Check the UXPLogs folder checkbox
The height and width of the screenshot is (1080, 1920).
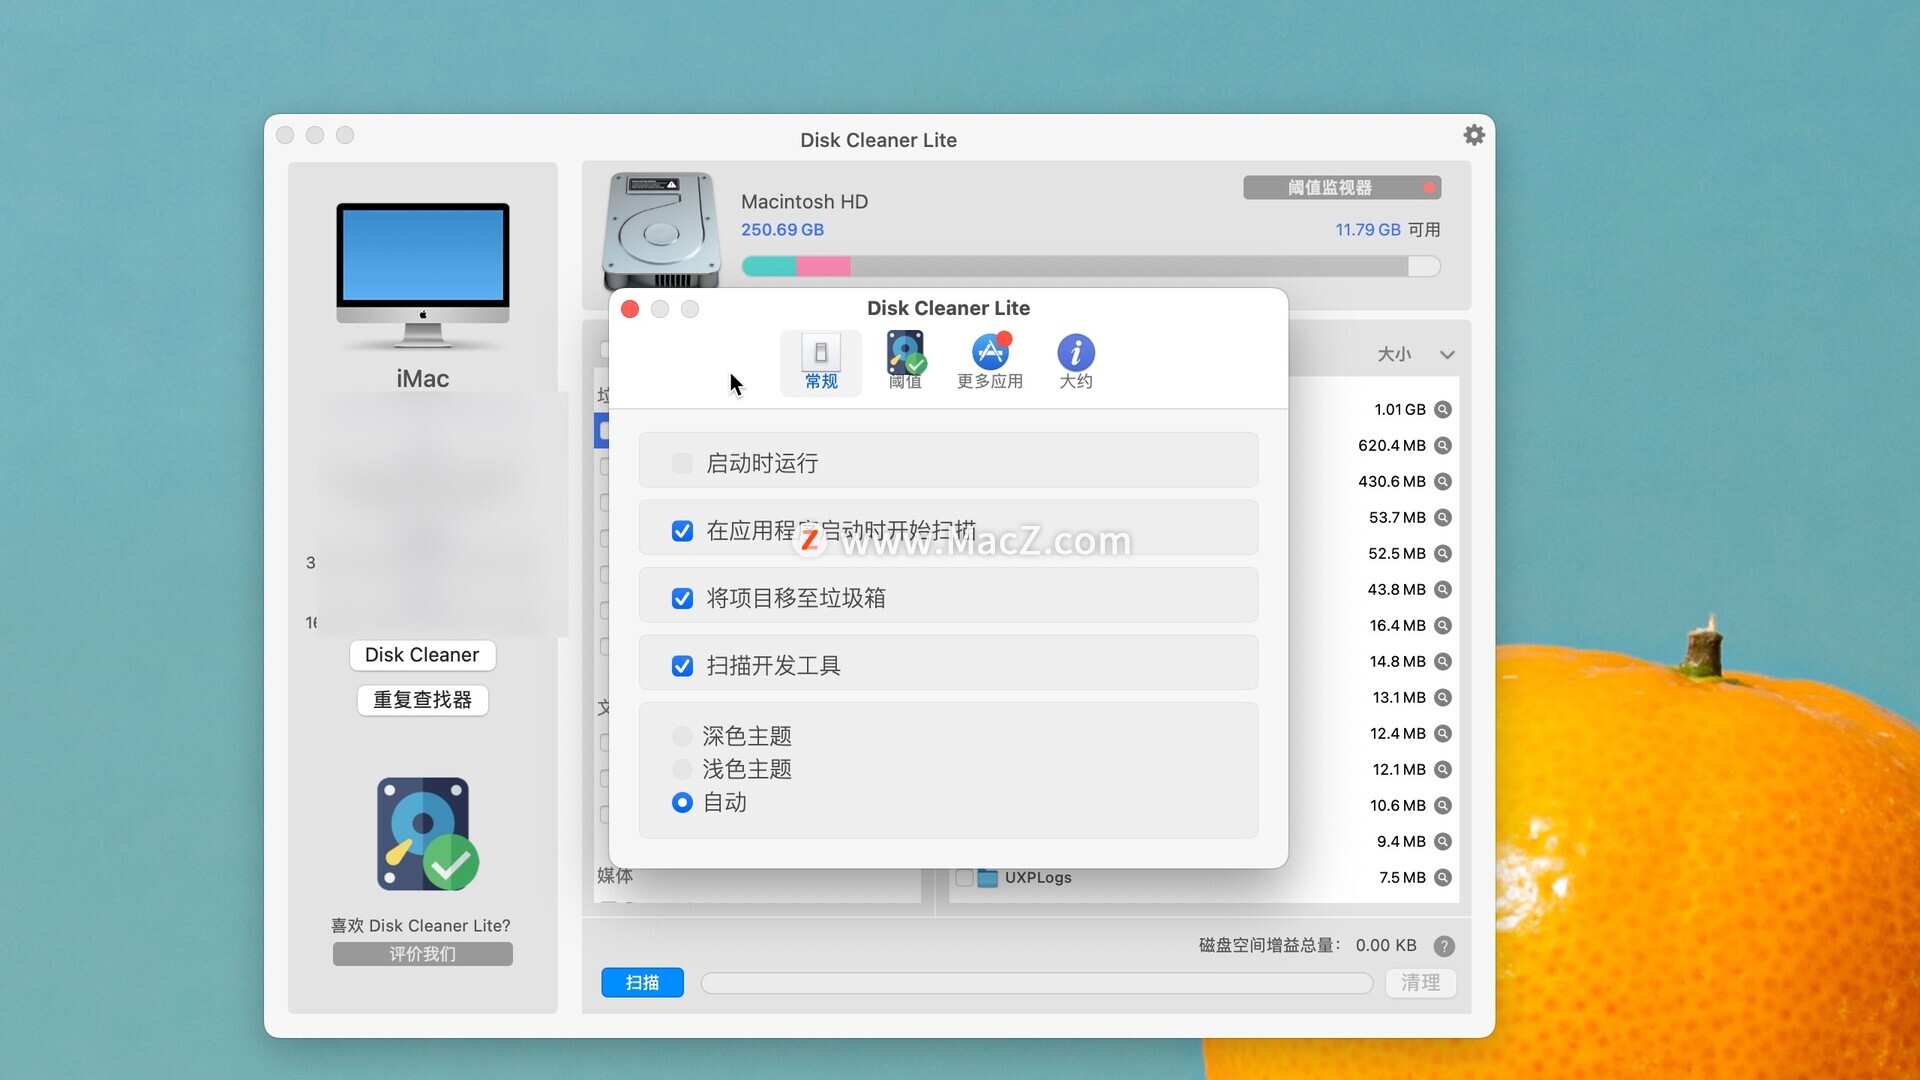(x=964, y=877)
